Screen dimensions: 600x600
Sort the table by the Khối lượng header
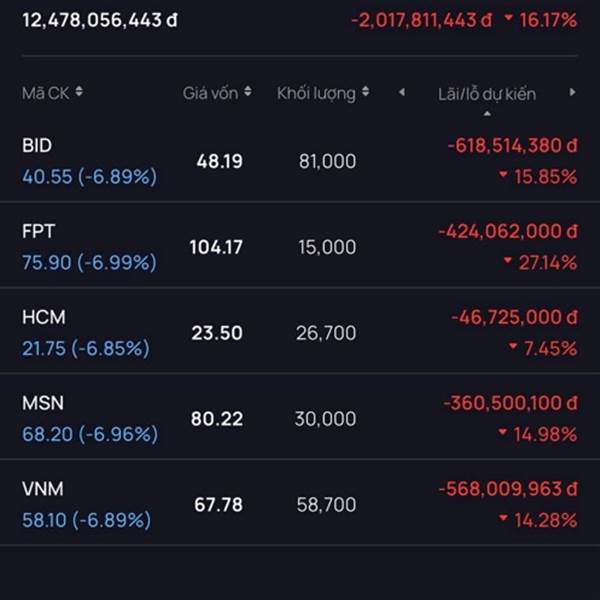click(316, 93)
